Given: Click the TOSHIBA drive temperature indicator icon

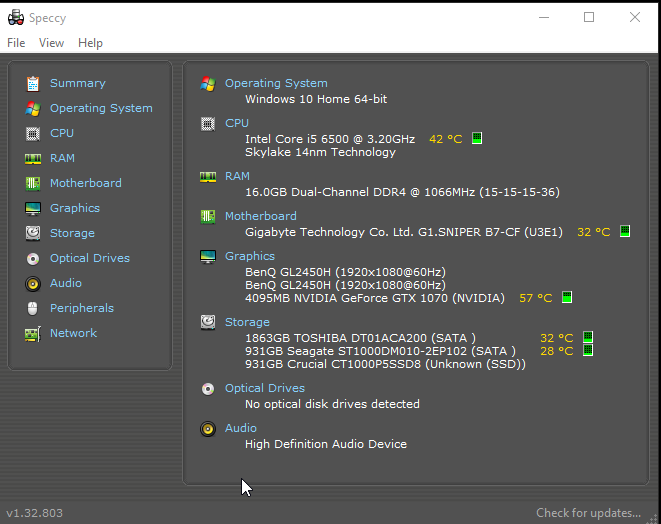Looking at the screenshot, I should 588,337.
